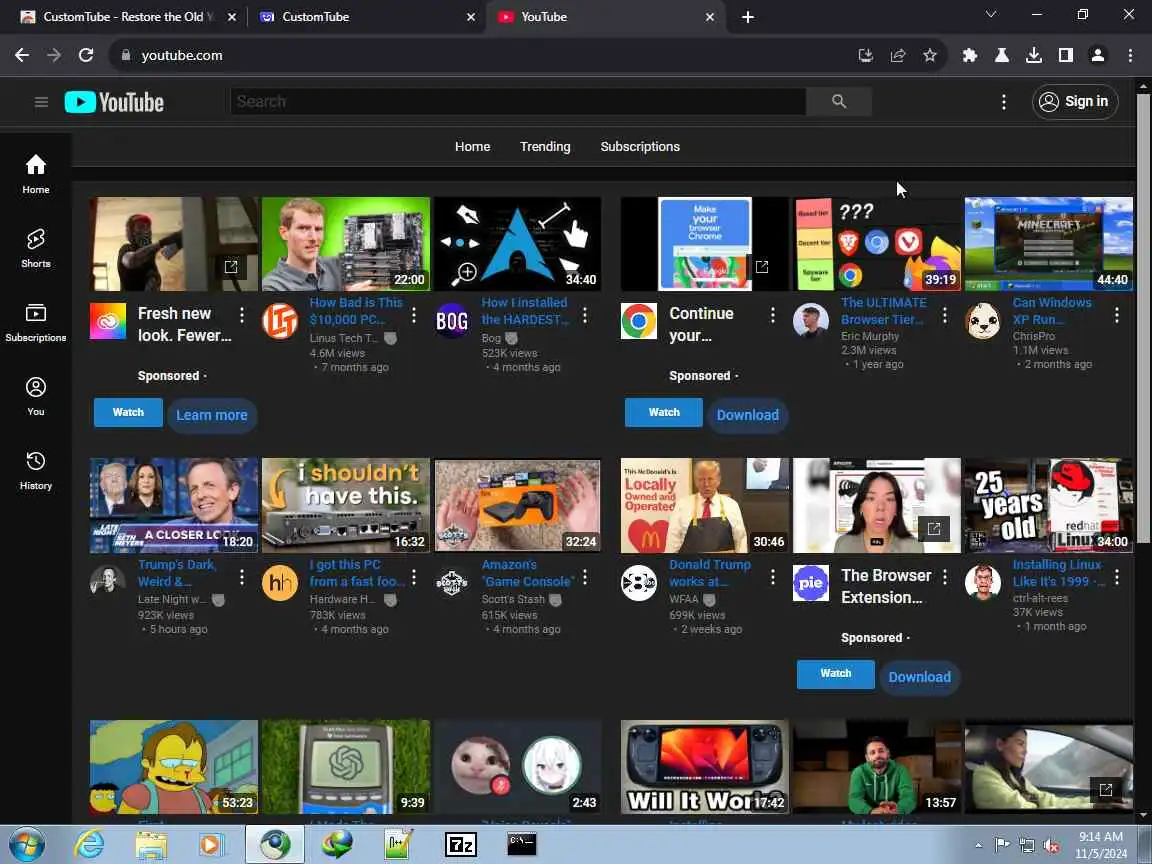Open Subscriptions in sidebar
This screenshot has height=864, width=1152.
pyautogui.click(x=35, y=323)
